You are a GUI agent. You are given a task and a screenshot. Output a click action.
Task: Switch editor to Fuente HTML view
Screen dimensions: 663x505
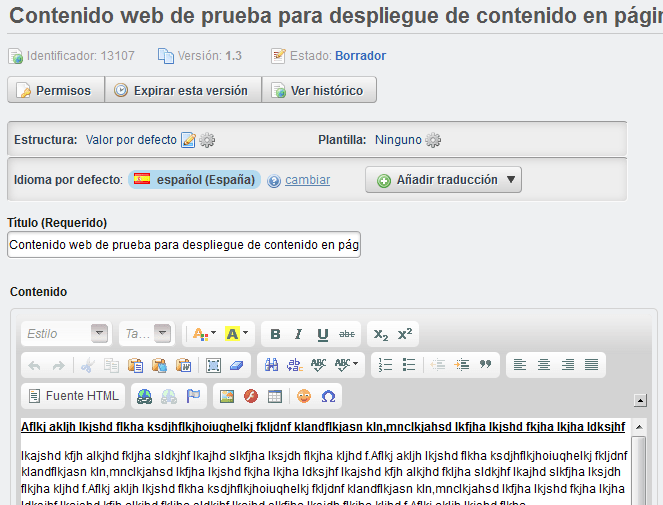pos(73,396)
